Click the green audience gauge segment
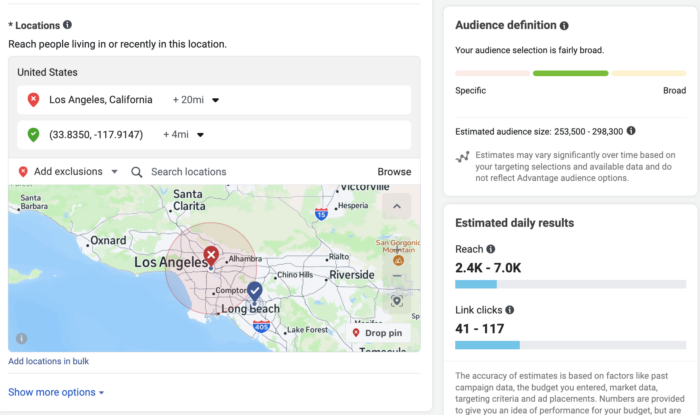The image size is (700, 415). click(571, 73)
